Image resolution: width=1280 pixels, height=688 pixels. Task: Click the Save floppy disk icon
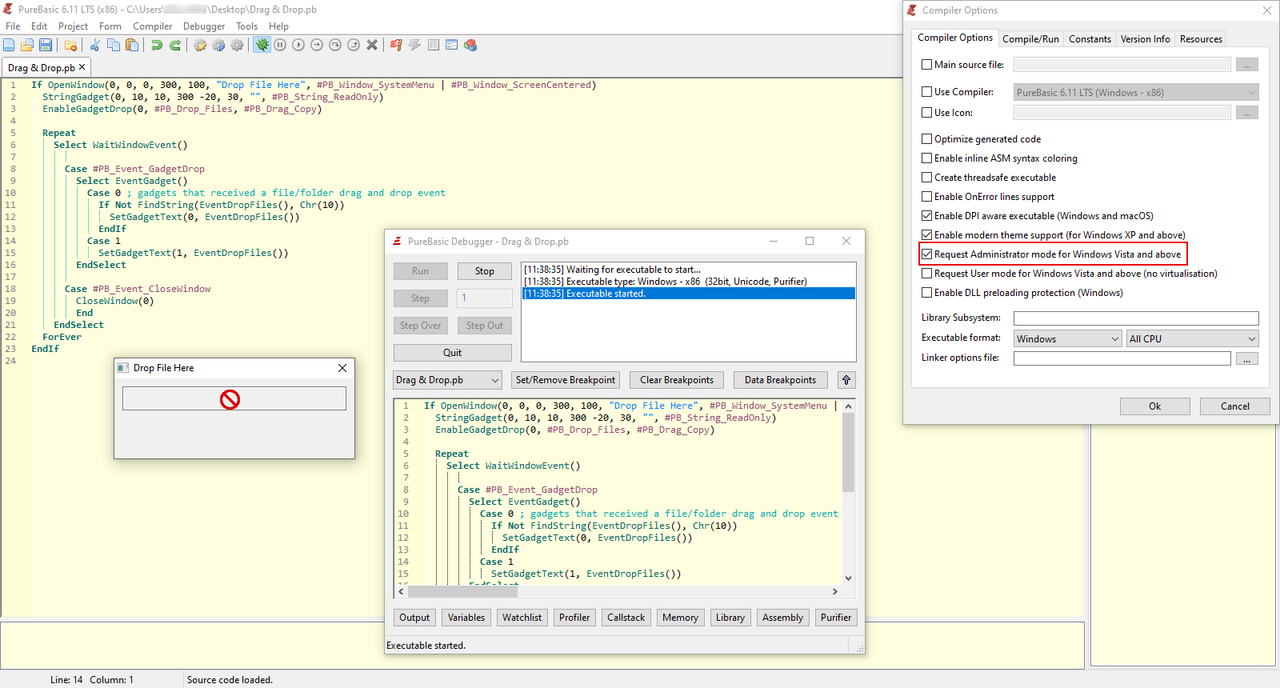45,45
